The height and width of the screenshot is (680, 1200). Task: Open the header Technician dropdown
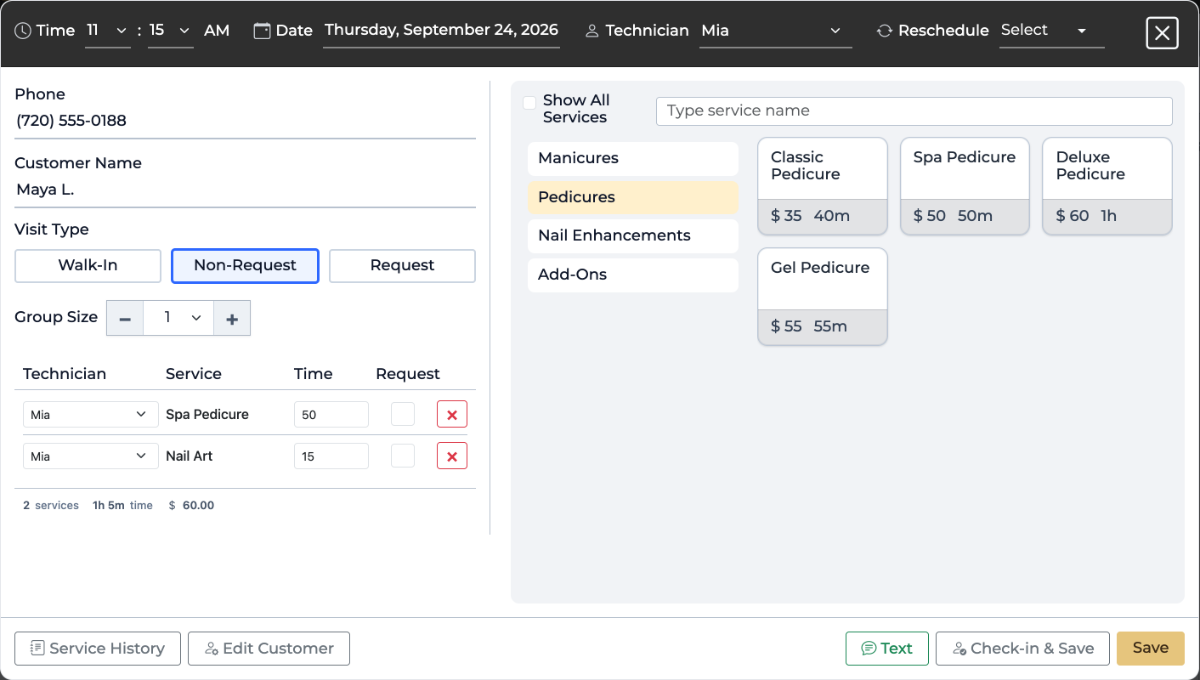pyautogui.click(x=775, y=31)
